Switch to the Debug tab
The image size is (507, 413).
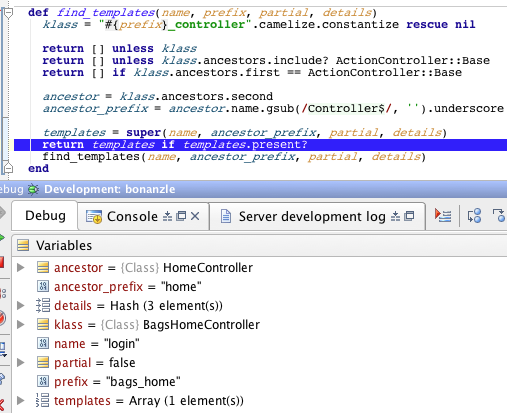pos(45,216)
